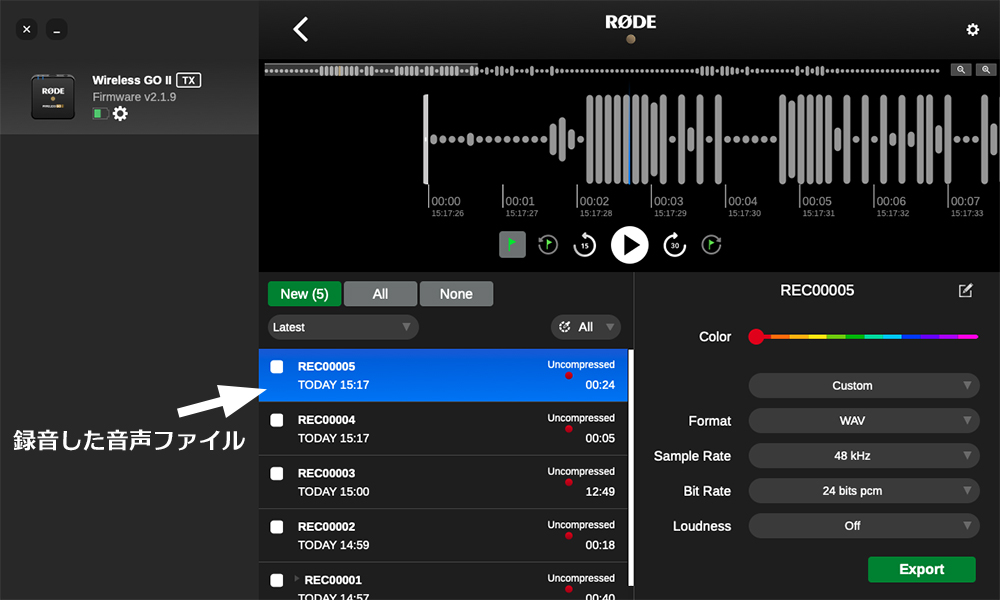This screenshot has width=1000, height=600.
Task: Open app settings gear at top right
Action: (973, 29)
